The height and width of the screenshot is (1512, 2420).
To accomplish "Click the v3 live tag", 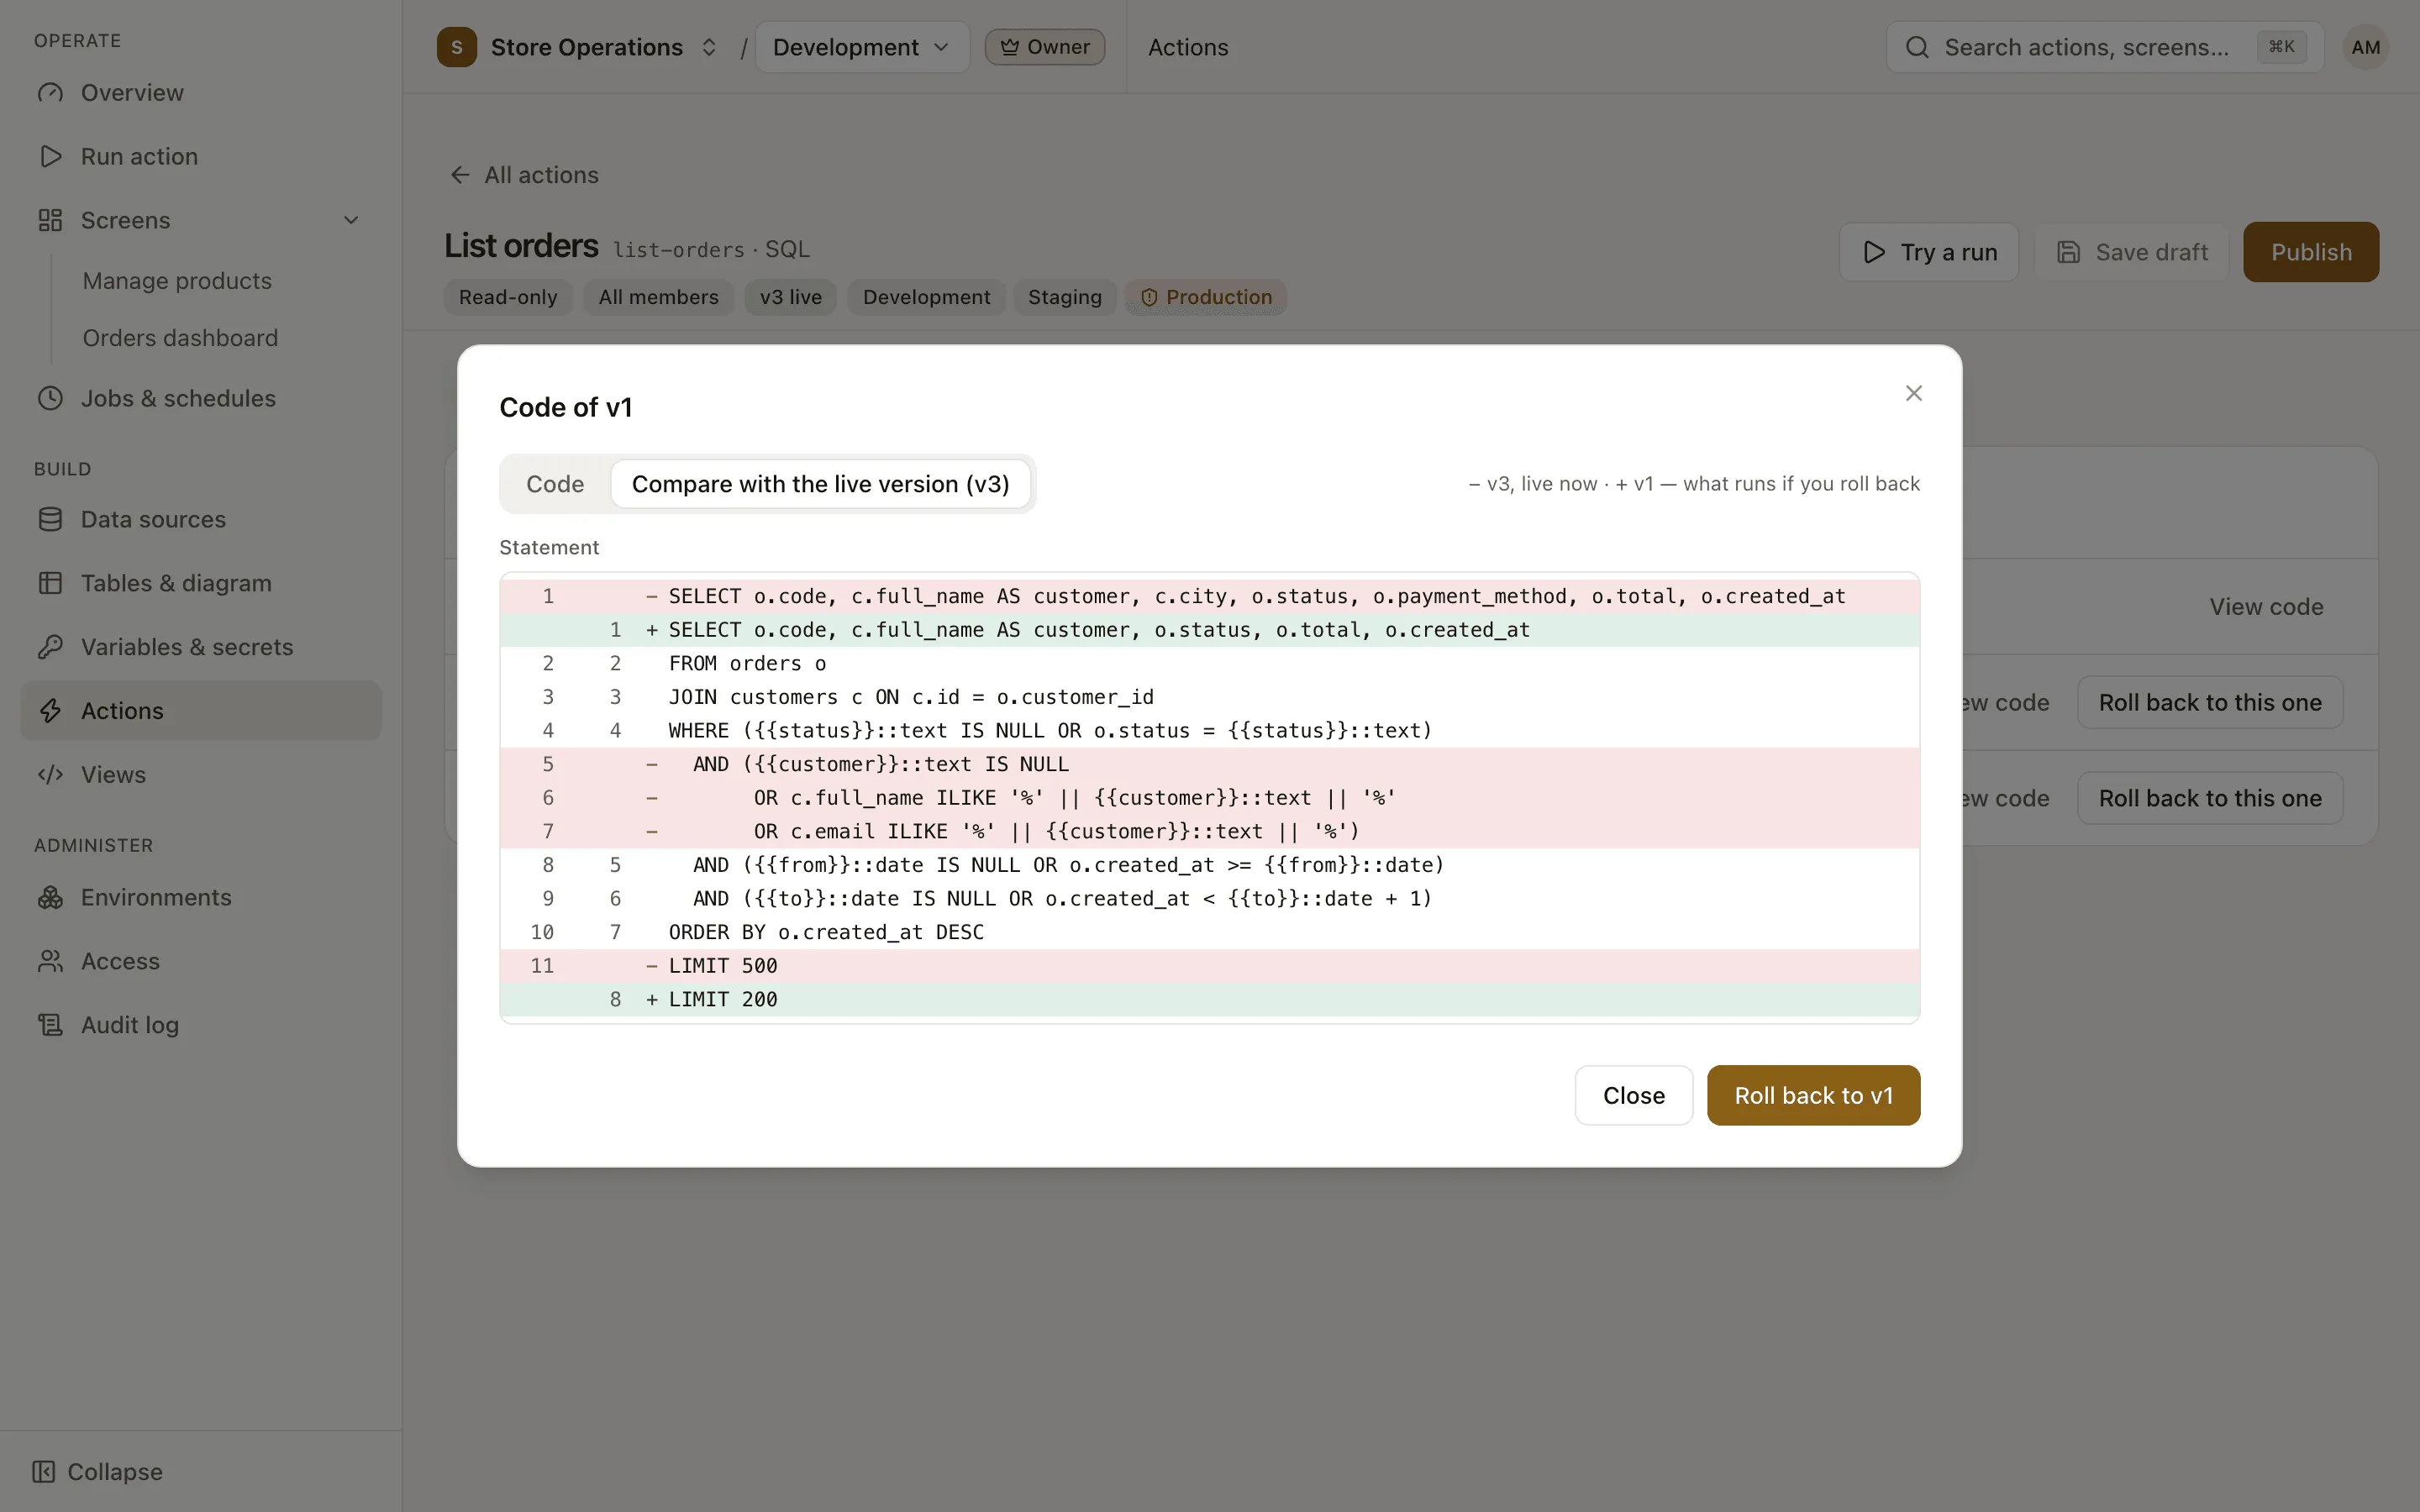I will tap(790, 297).
